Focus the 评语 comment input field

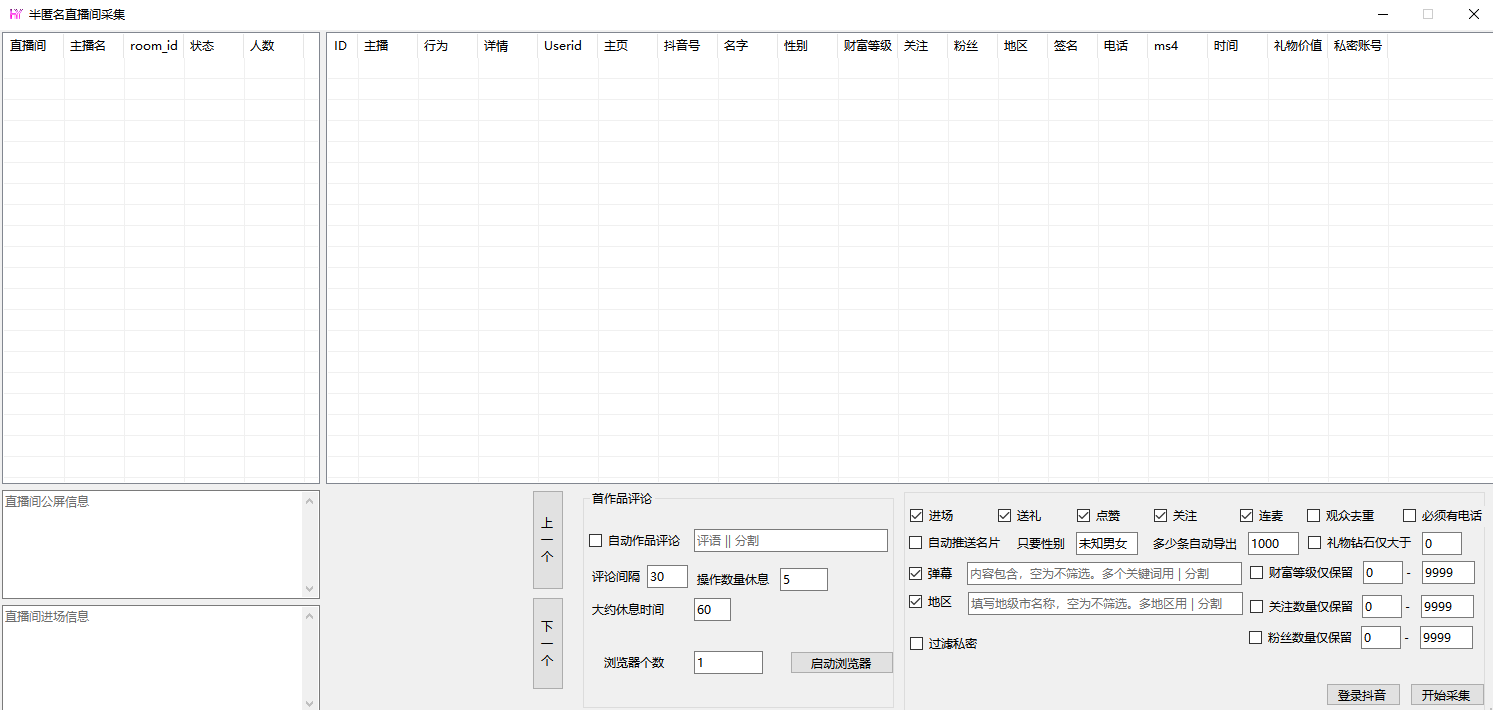(790, 541)
